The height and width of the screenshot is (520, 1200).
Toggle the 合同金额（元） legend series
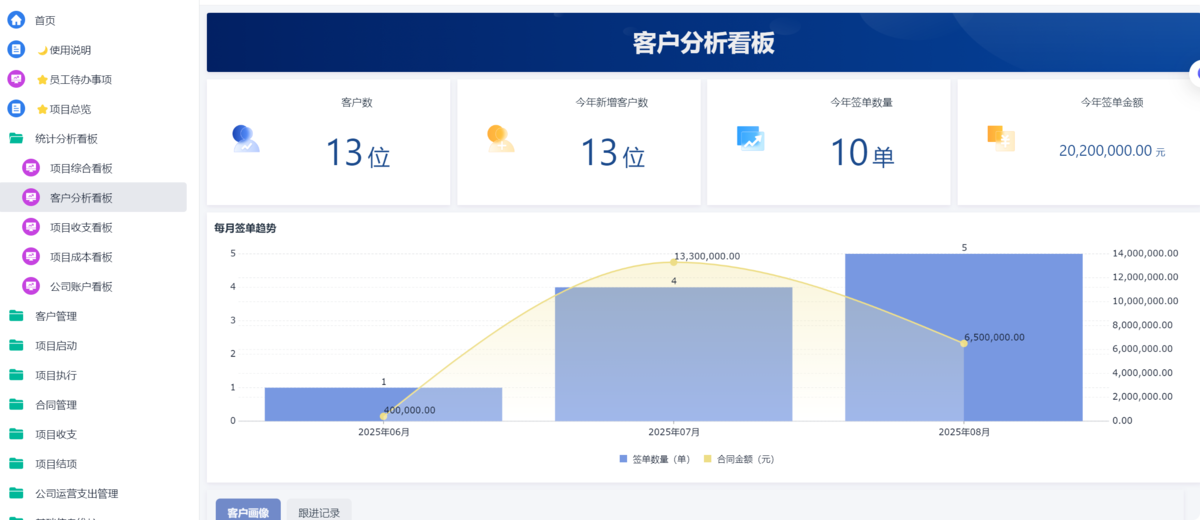[739, 459]
